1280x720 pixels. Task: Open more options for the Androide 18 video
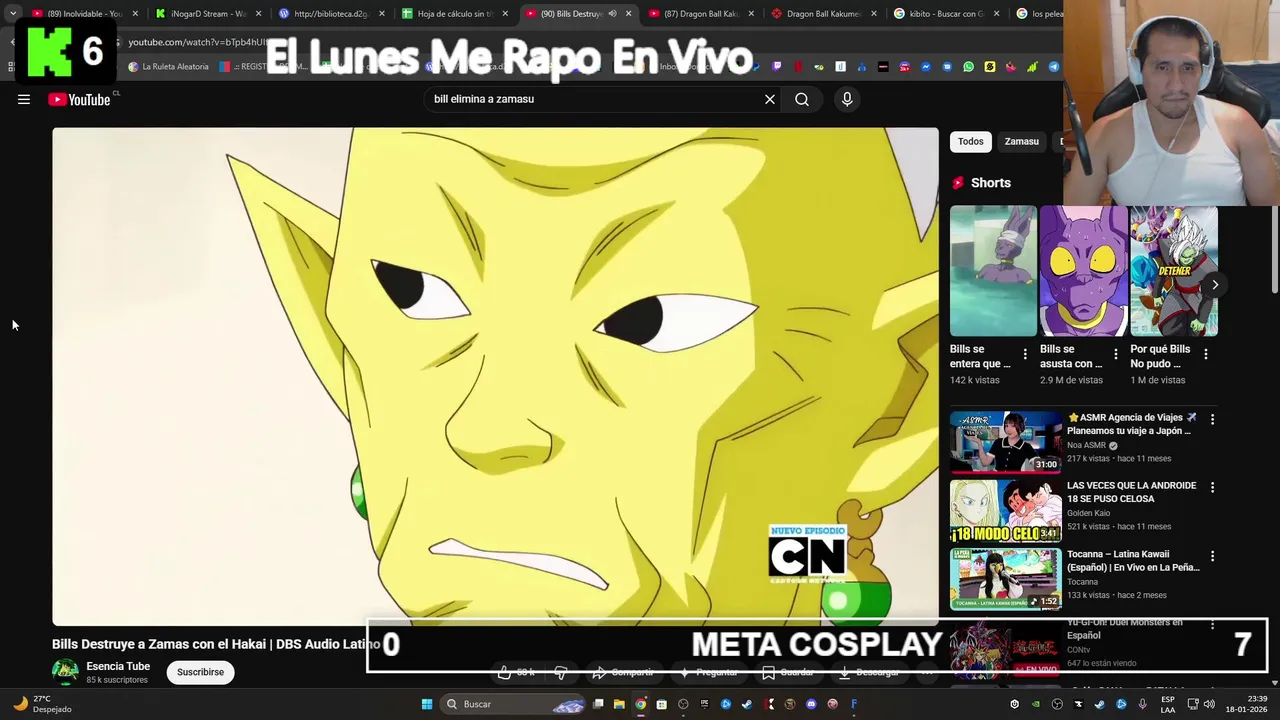[x=1212, y=488]
